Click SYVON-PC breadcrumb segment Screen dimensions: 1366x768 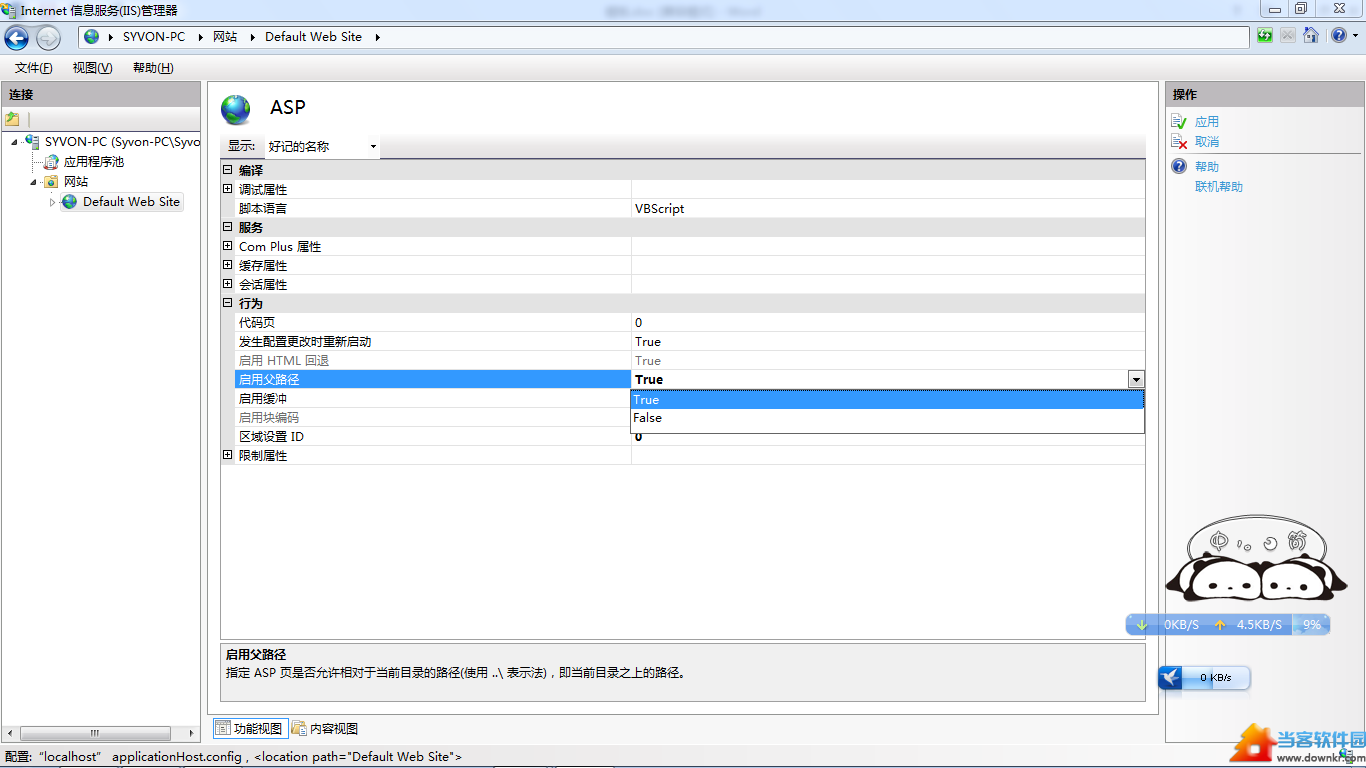(x=154, y=37)
